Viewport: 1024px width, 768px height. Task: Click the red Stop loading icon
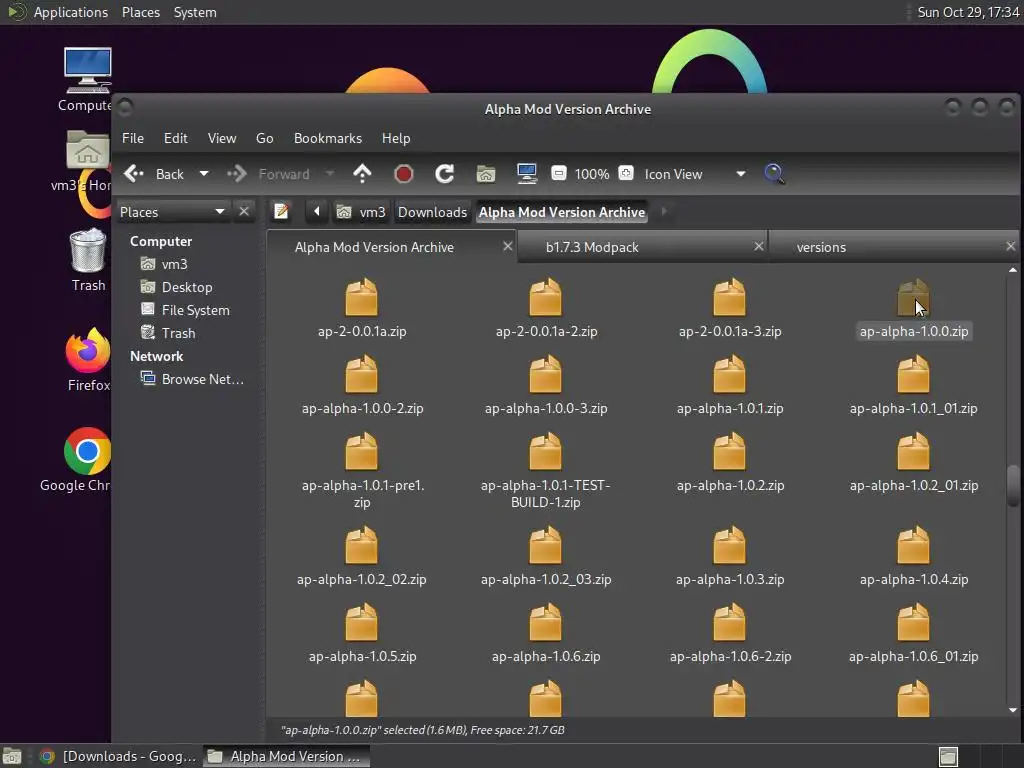[404, 174]
